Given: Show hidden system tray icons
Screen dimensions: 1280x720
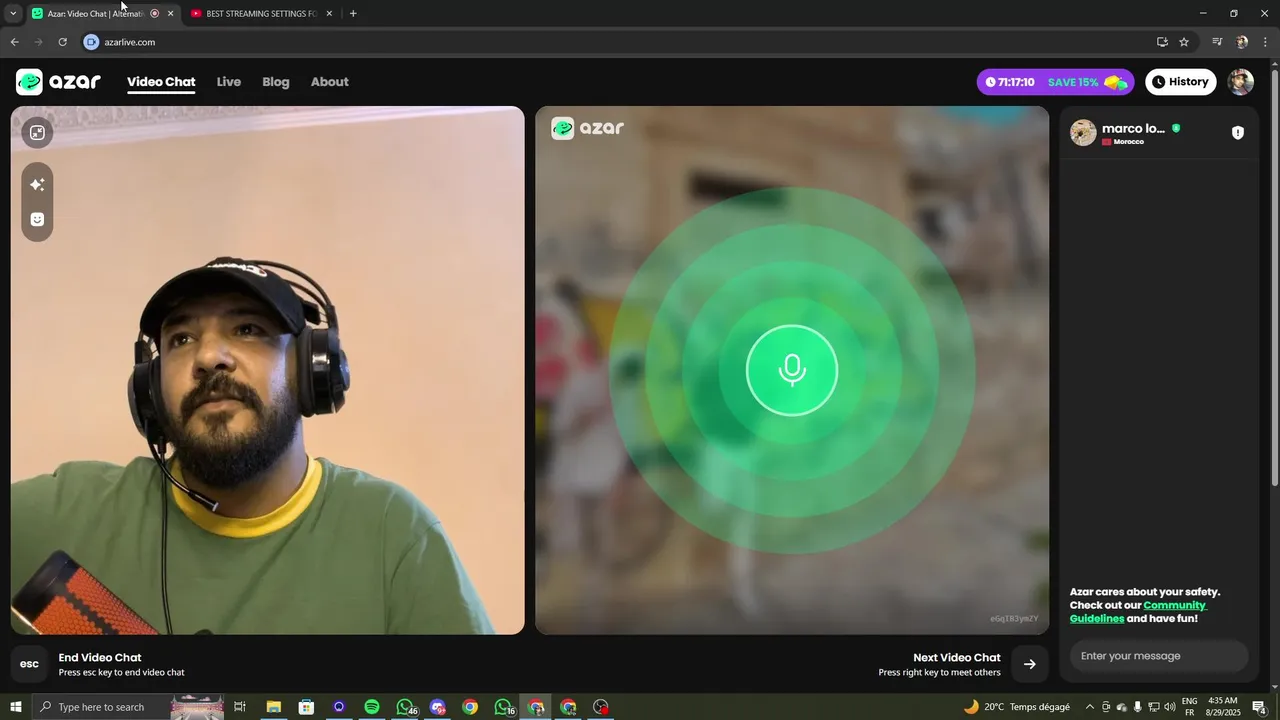Looking at the screenshot, I should [x=1090, y=707].
